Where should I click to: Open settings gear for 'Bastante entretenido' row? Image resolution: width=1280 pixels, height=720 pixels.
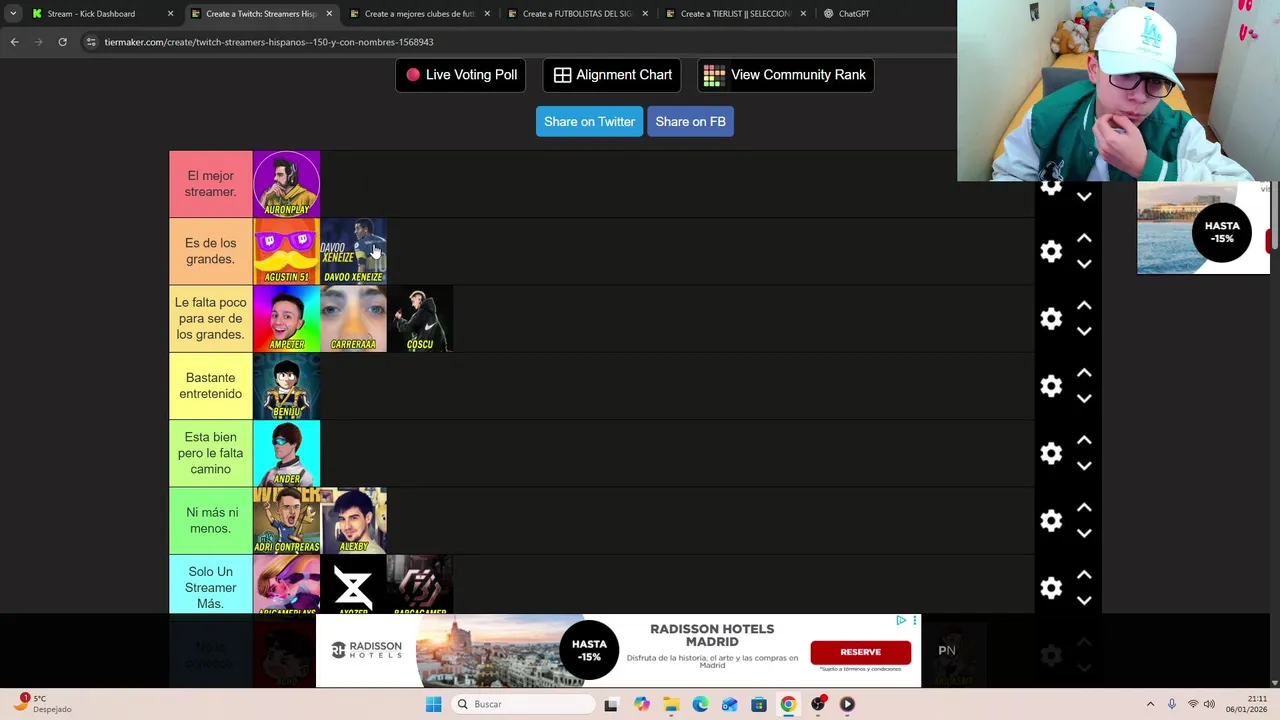pyautogui.click(x=1051, y=386)
